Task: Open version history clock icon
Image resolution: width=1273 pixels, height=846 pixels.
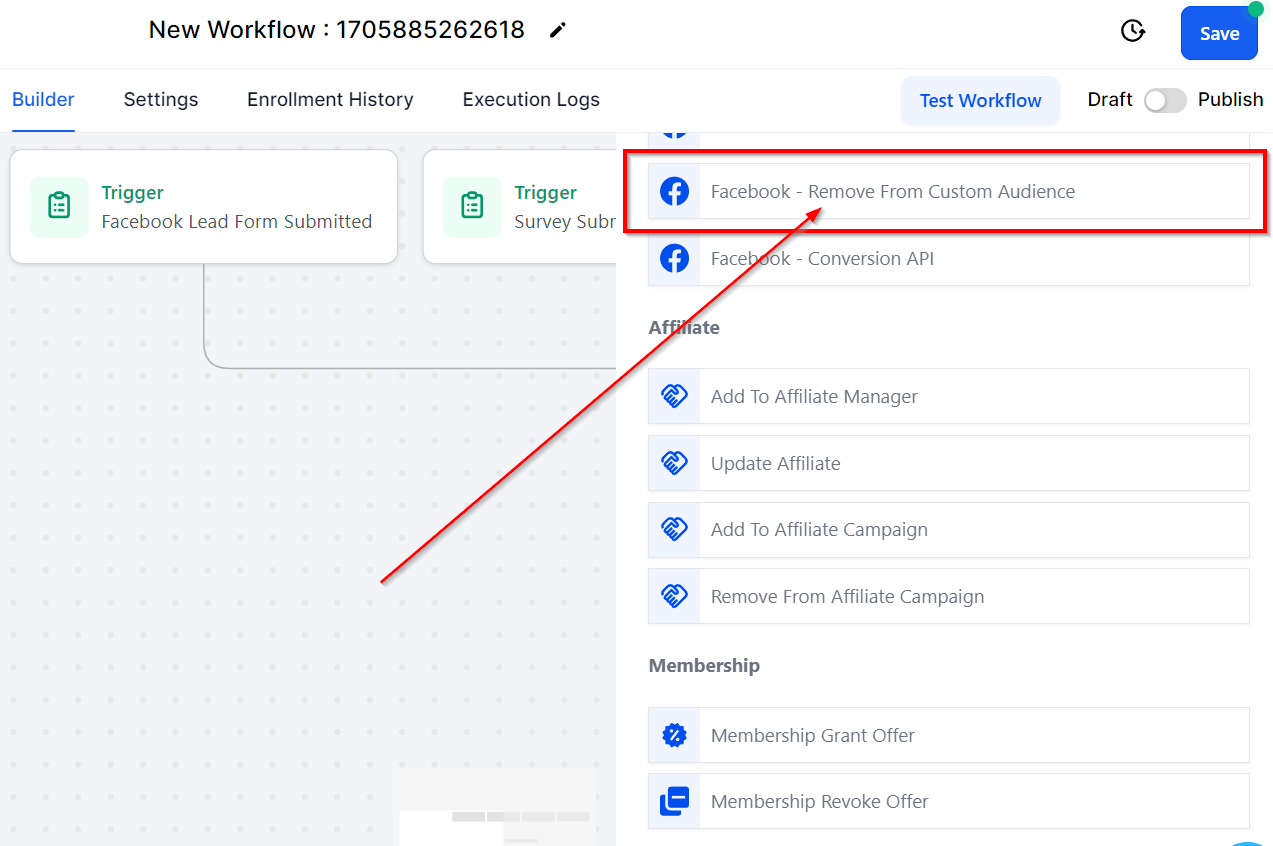Action: pyautogui.click(x=1132, y=31)
